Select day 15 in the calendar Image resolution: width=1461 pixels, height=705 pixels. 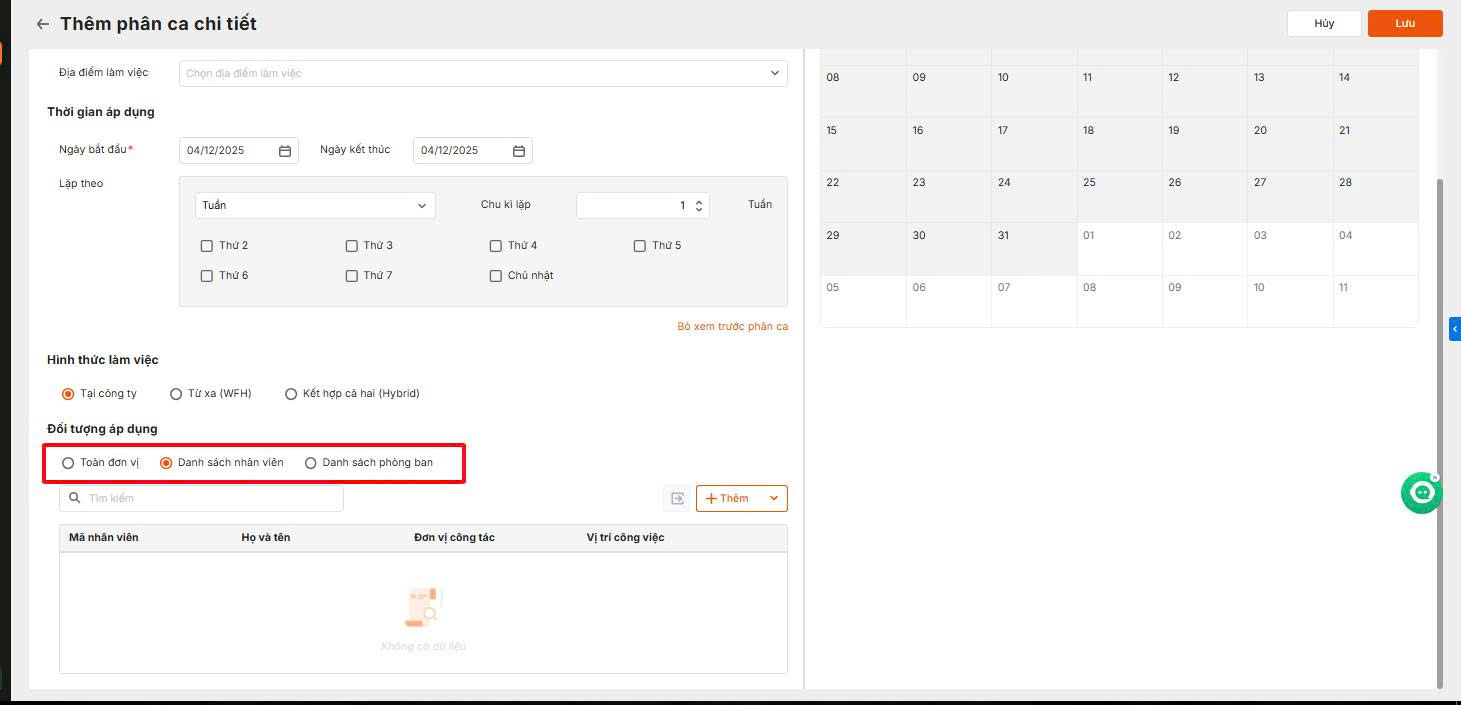coord(863,144)
